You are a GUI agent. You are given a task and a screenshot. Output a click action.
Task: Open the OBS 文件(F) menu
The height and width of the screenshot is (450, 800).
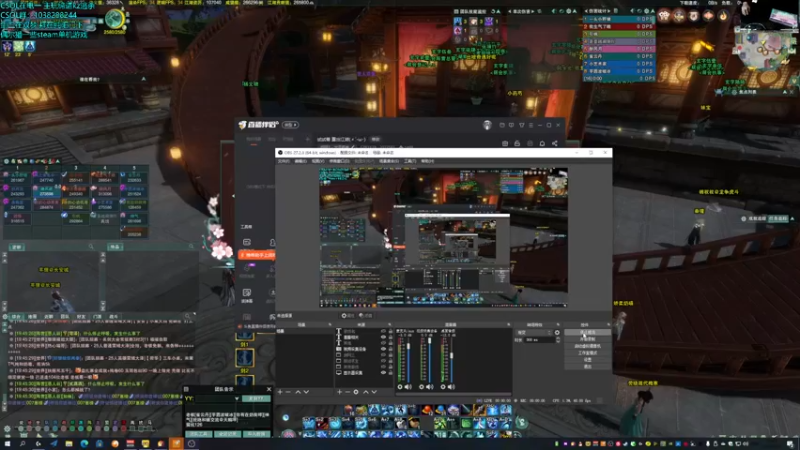pyautogui.click(x=284, y=161)
